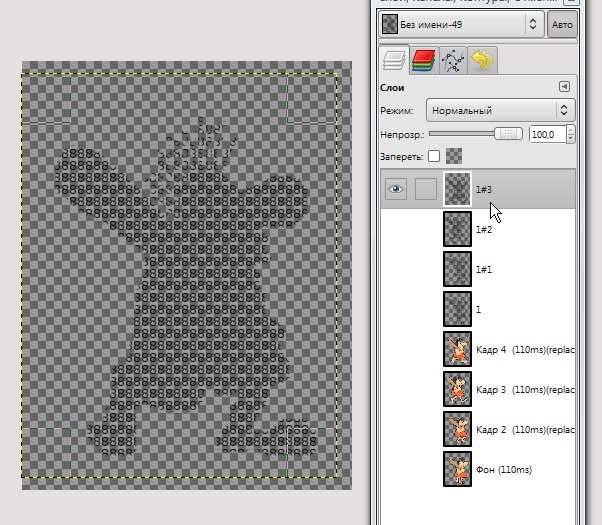Toggle the link box of layer 1#3
602x525 pixels.
[426, 189]
